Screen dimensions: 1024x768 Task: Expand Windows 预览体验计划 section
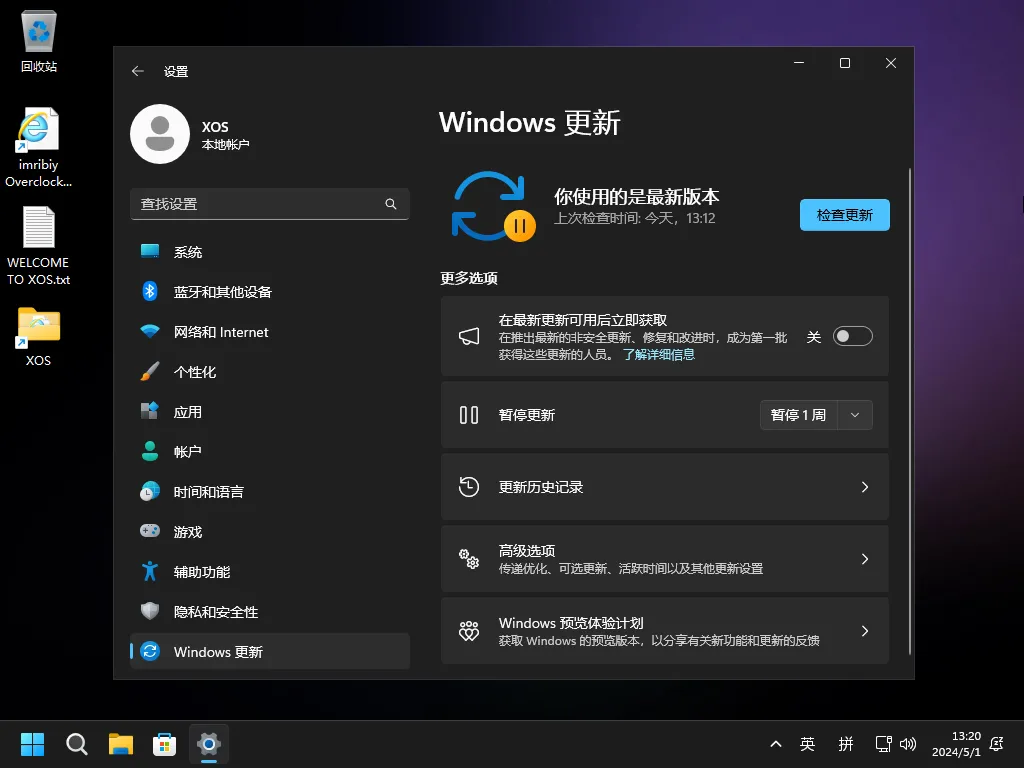[x=864, y=631]
